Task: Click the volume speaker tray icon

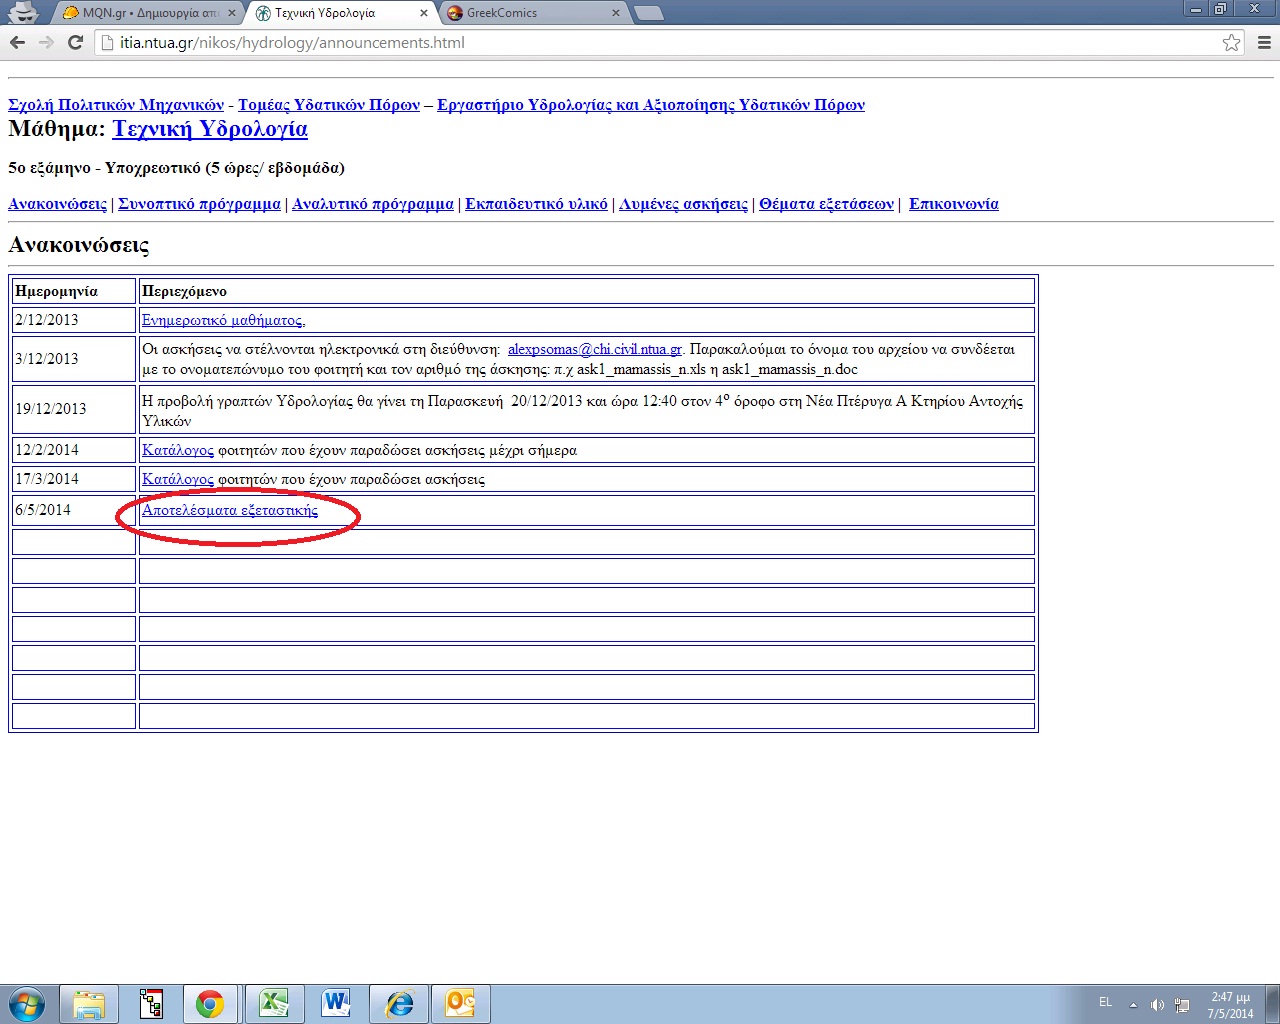Action: click(x=1157, y=1004)
